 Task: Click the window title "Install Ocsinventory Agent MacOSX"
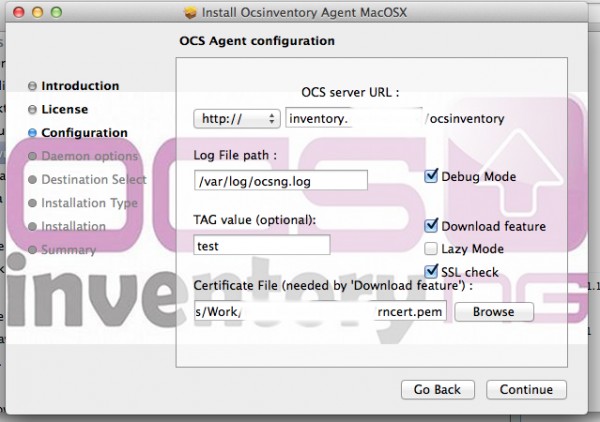[x=304, y=13]
